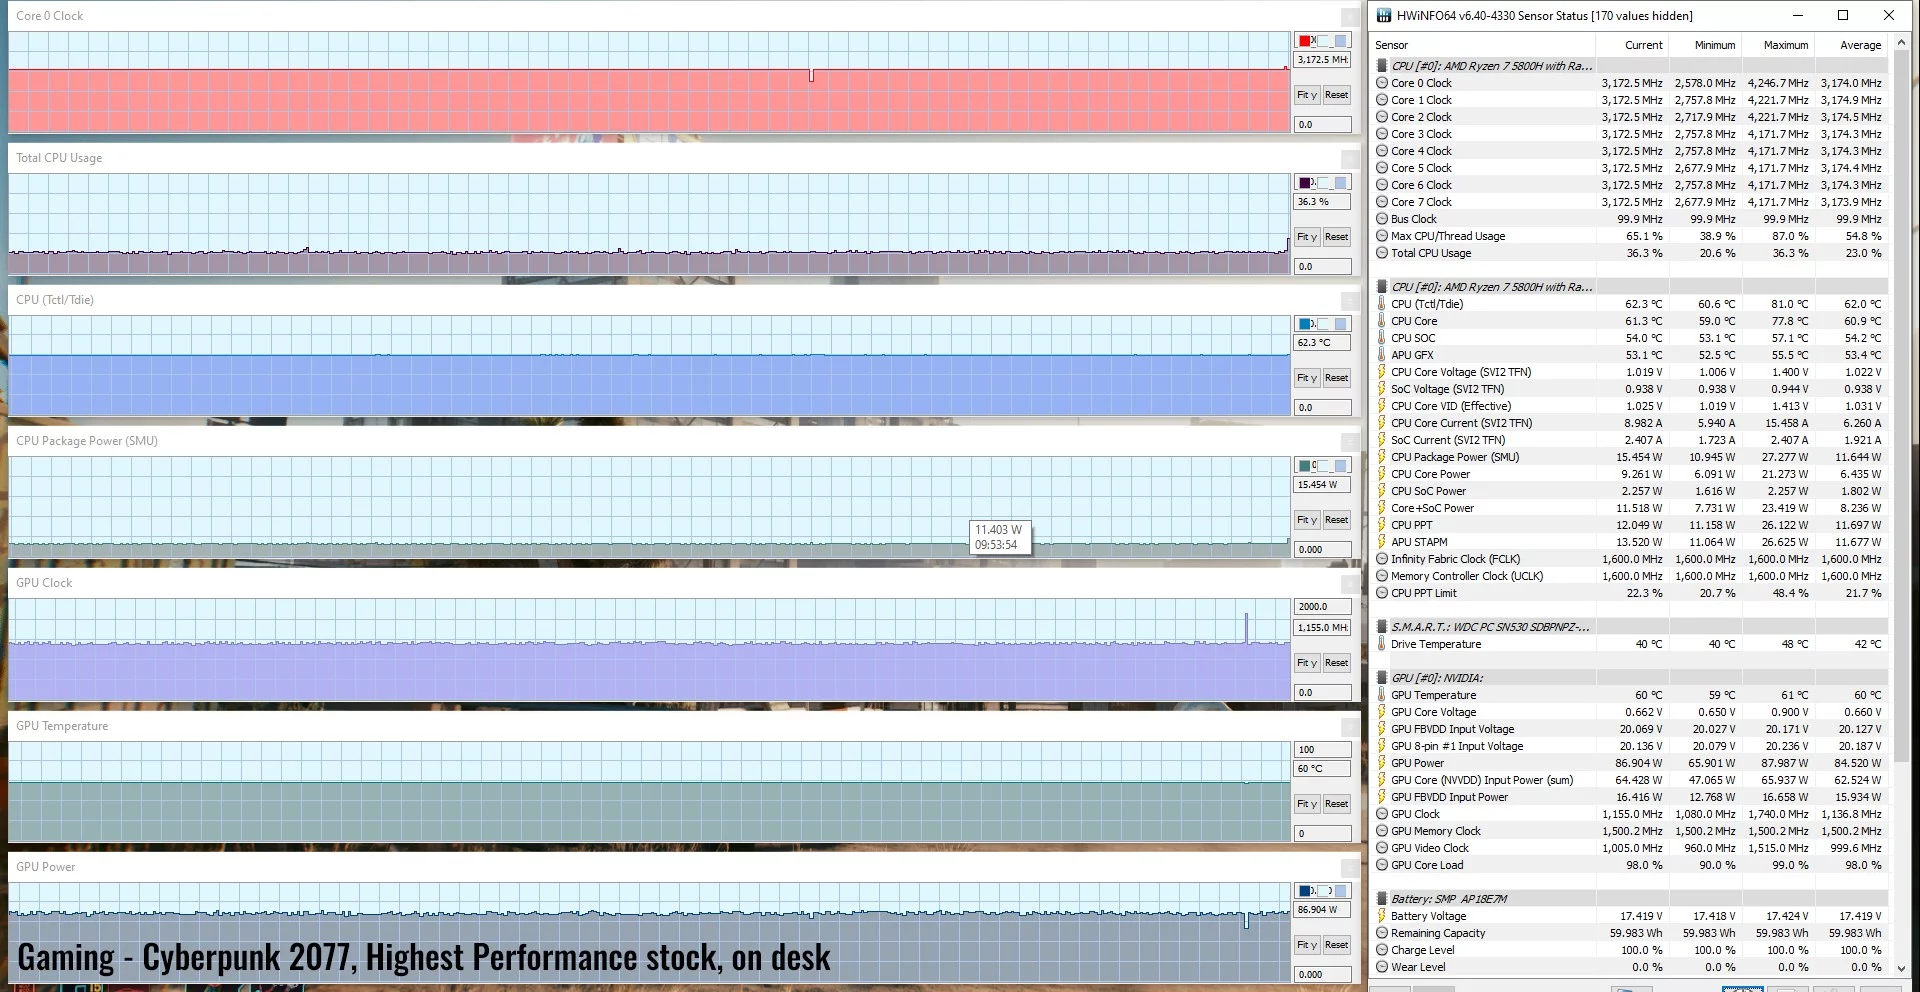Image resolution: width=1920 pixels, height=992 pixels.
Task: Toggle the series swatch in GPU Clock legend
Action: pos(1303,606)
